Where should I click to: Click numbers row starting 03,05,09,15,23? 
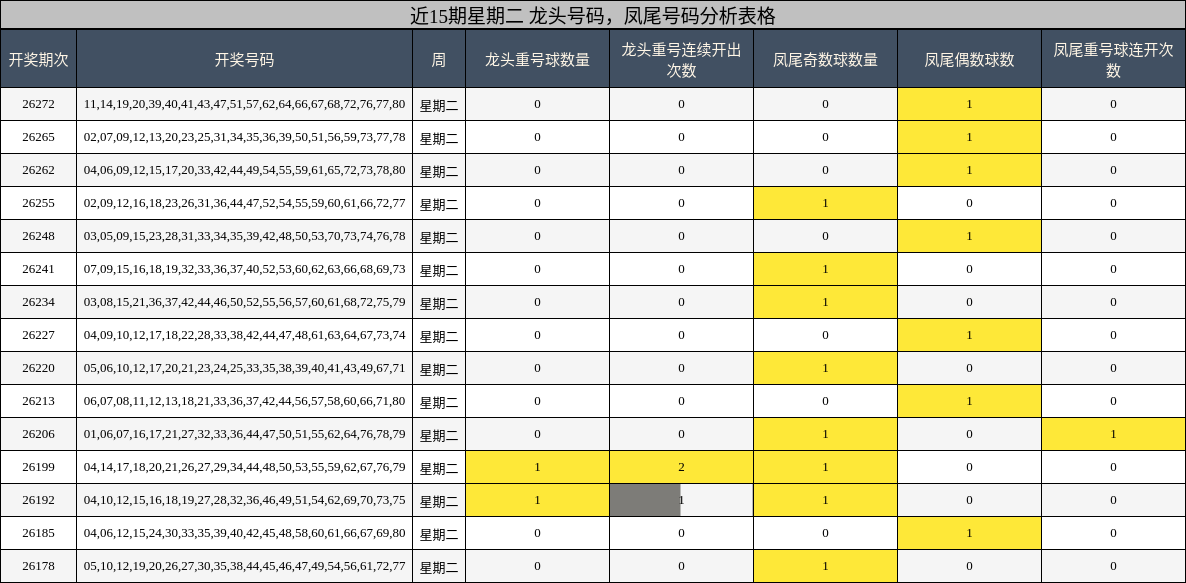tap(244, 236)
